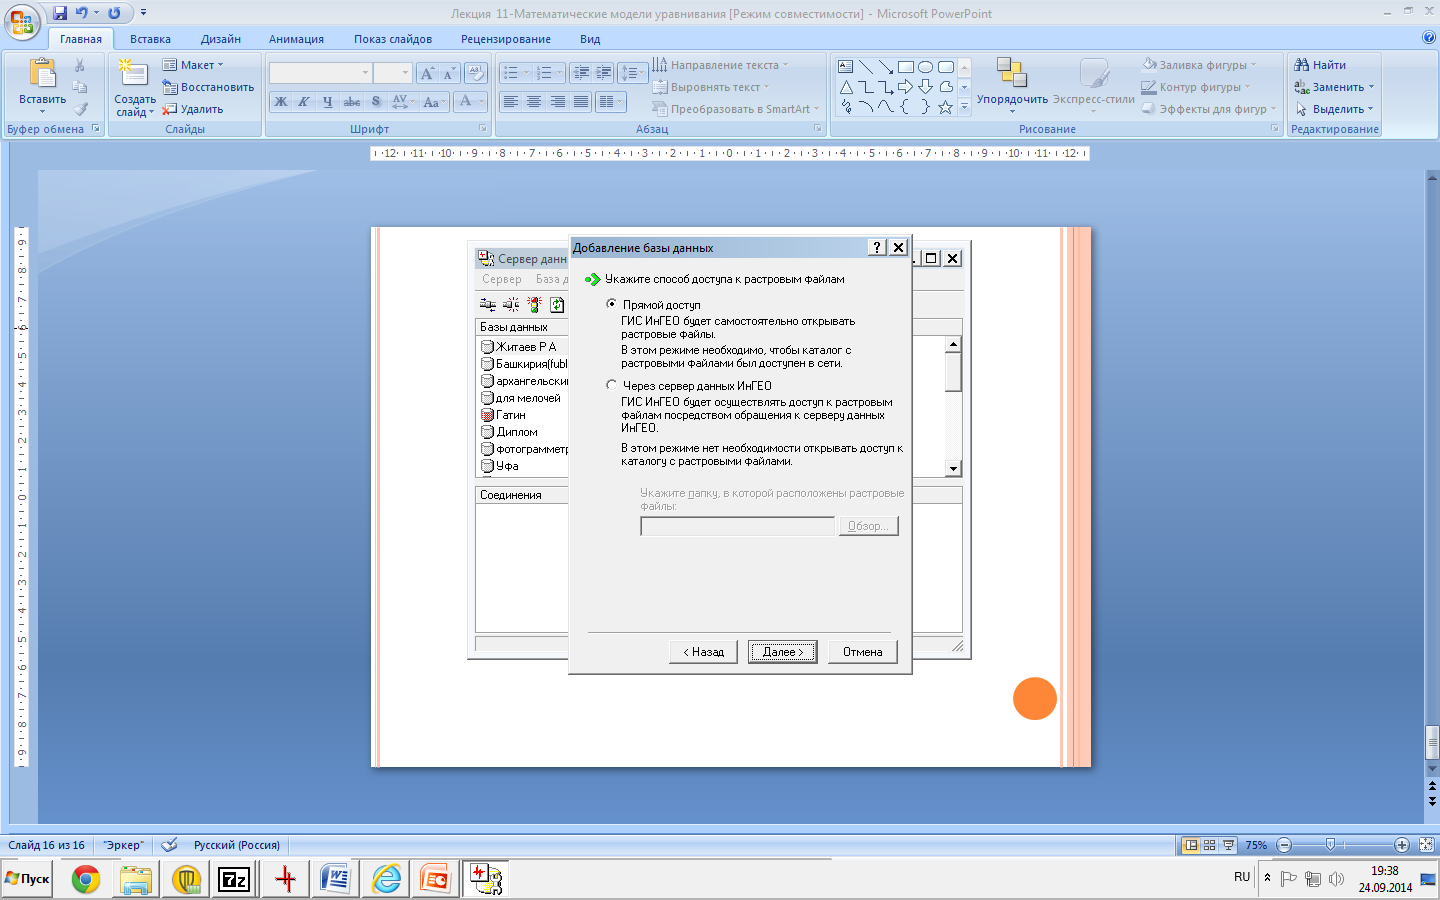The image size is (1440, 900).
Task: Decrease list indent level icon
Action: 581,73
